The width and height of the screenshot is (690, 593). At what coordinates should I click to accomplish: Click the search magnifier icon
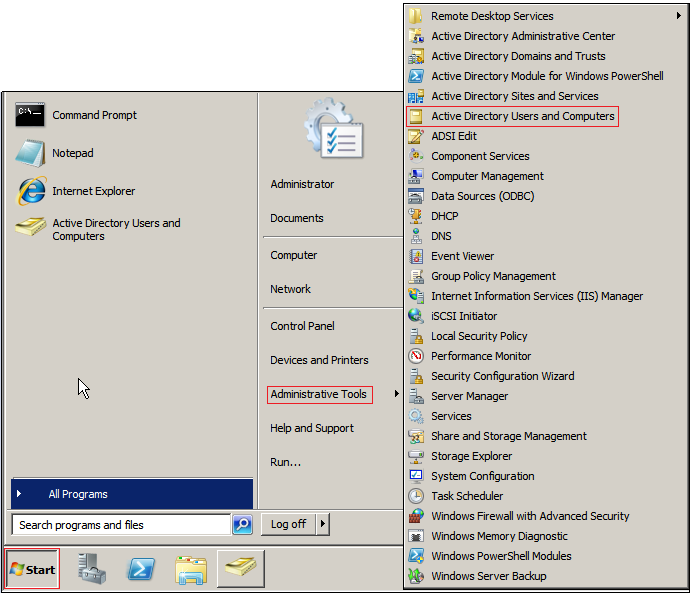[242, 524]
